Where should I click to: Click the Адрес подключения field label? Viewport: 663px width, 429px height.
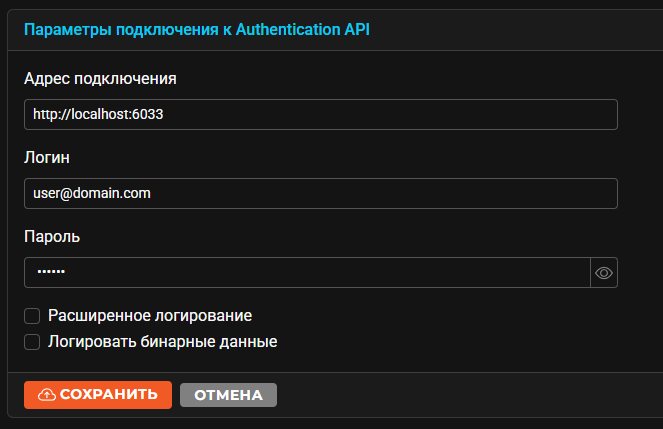coord(100,79)
